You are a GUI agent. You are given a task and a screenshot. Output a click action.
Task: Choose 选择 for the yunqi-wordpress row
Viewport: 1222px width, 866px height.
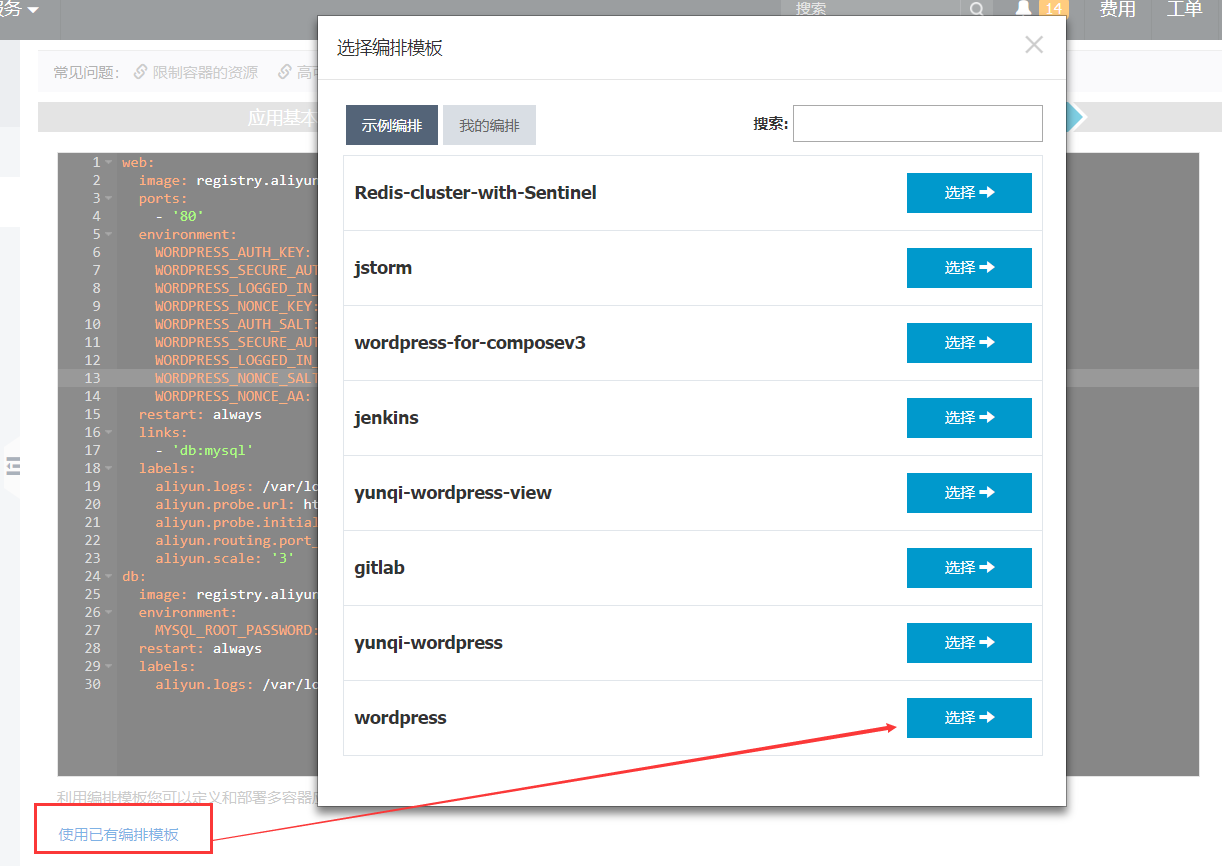[x=969, y=642]
